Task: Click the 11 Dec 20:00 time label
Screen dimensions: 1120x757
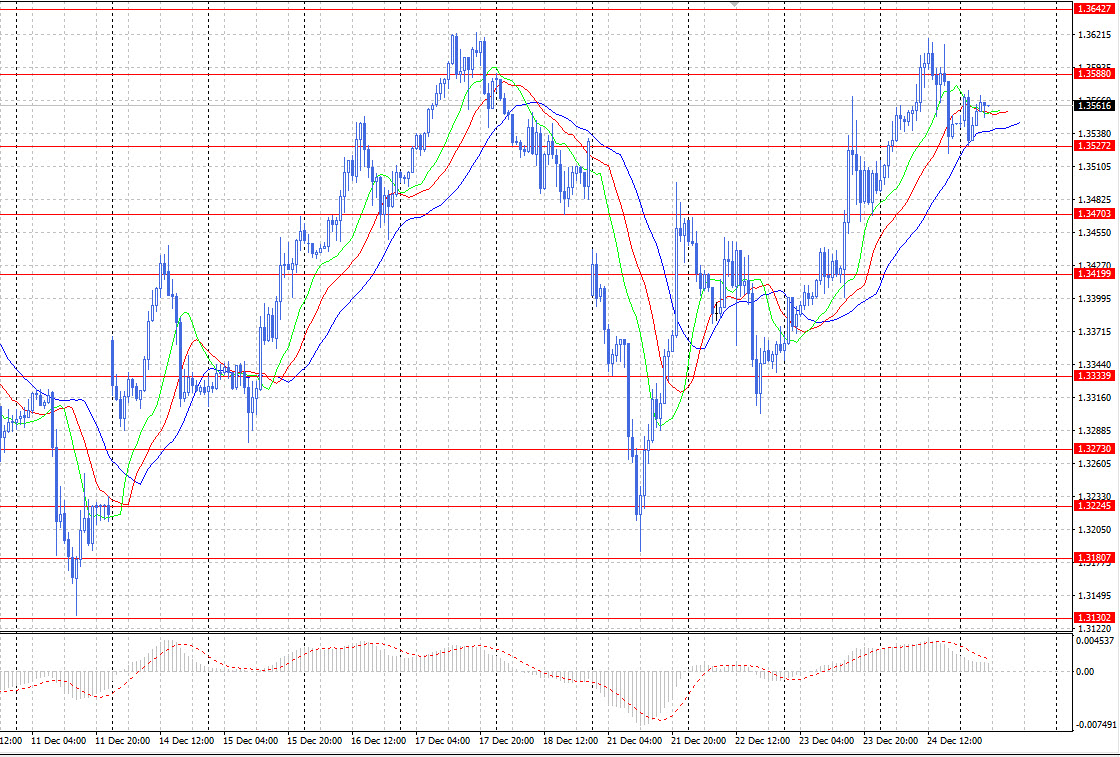Action: (122, 741)
